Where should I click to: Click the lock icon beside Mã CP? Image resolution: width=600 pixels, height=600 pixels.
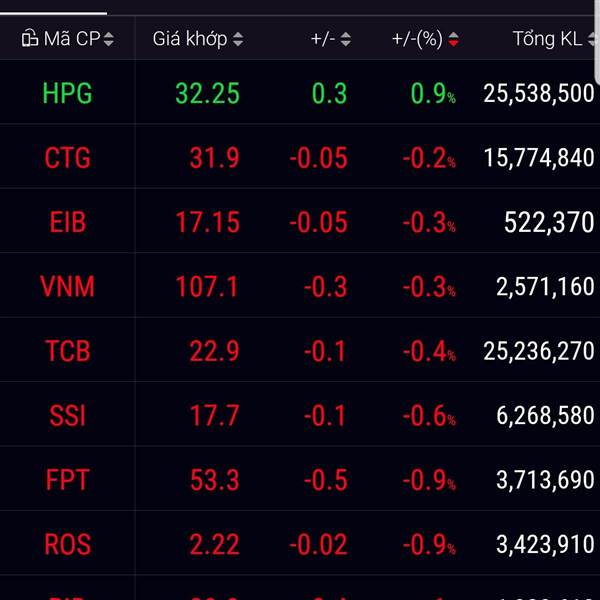point(28,39)
